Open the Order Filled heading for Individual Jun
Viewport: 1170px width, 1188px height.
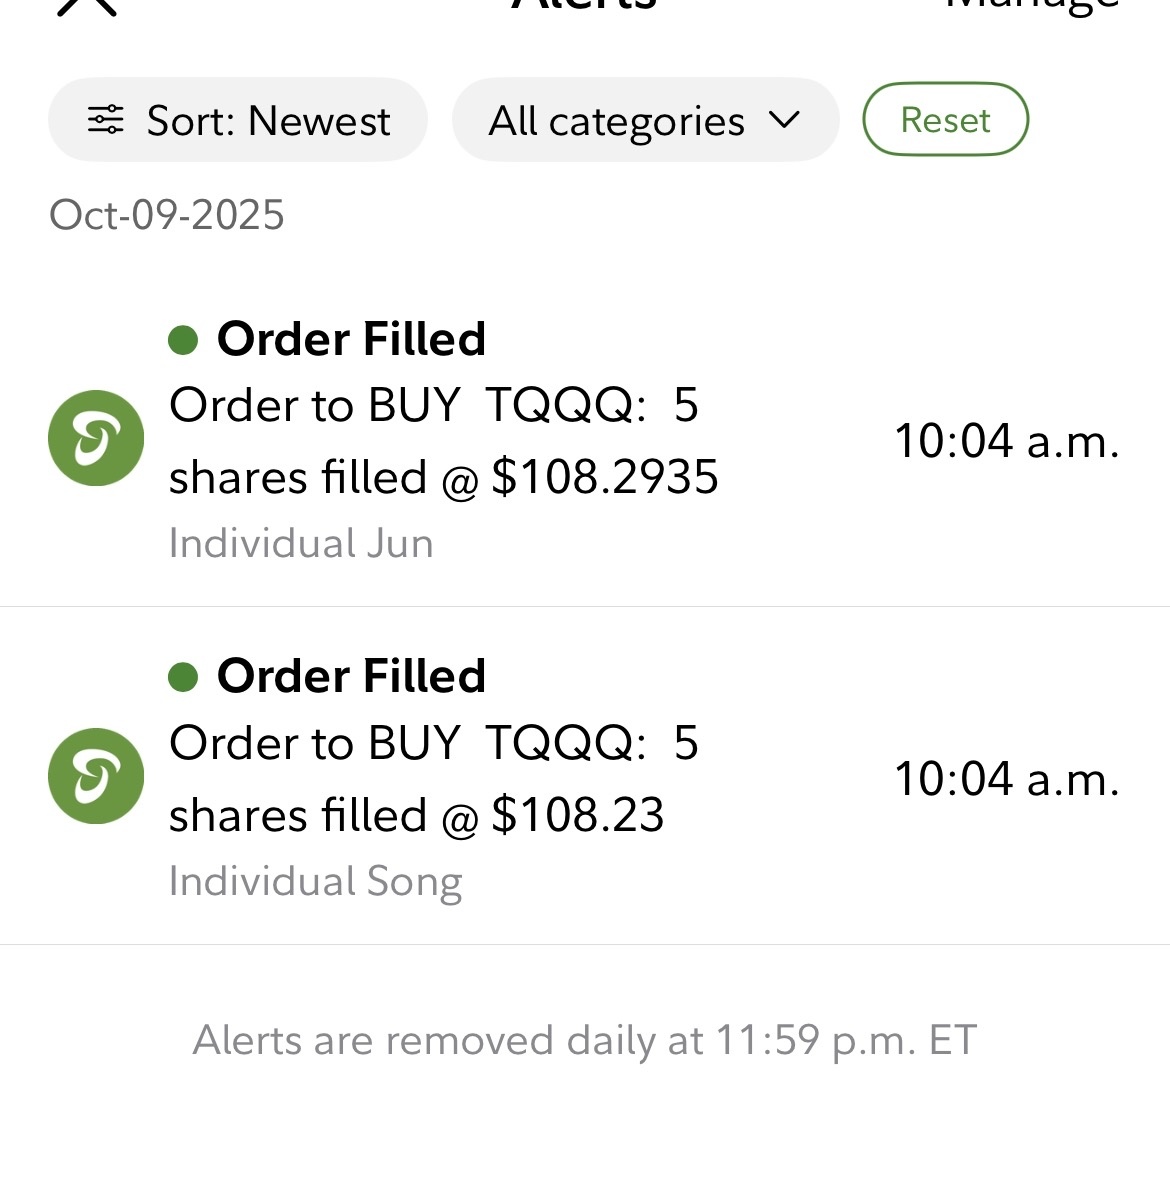pos(351,339)
